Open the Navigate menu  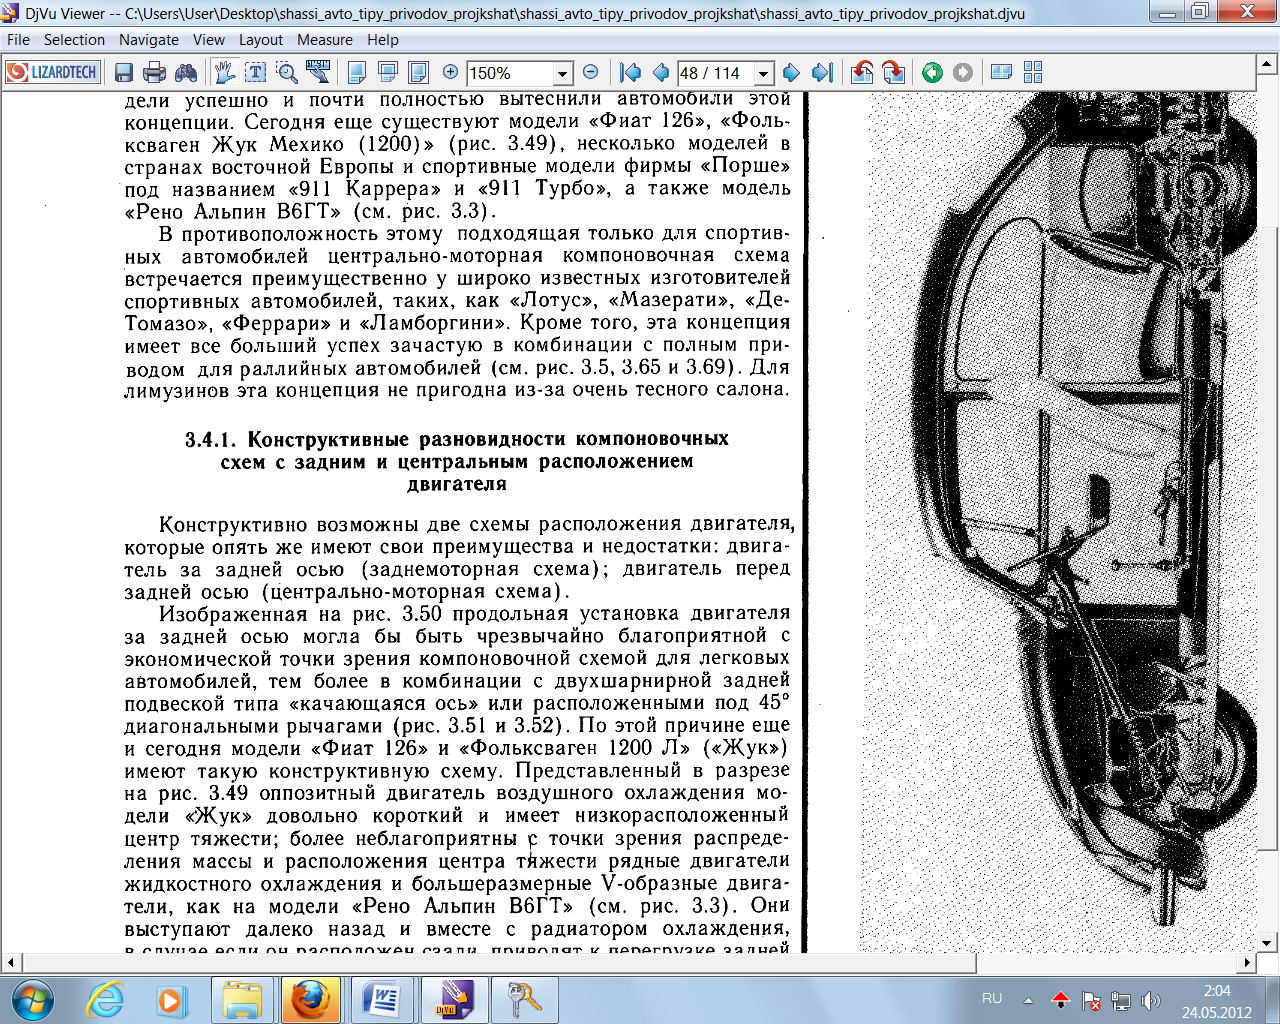149,40
